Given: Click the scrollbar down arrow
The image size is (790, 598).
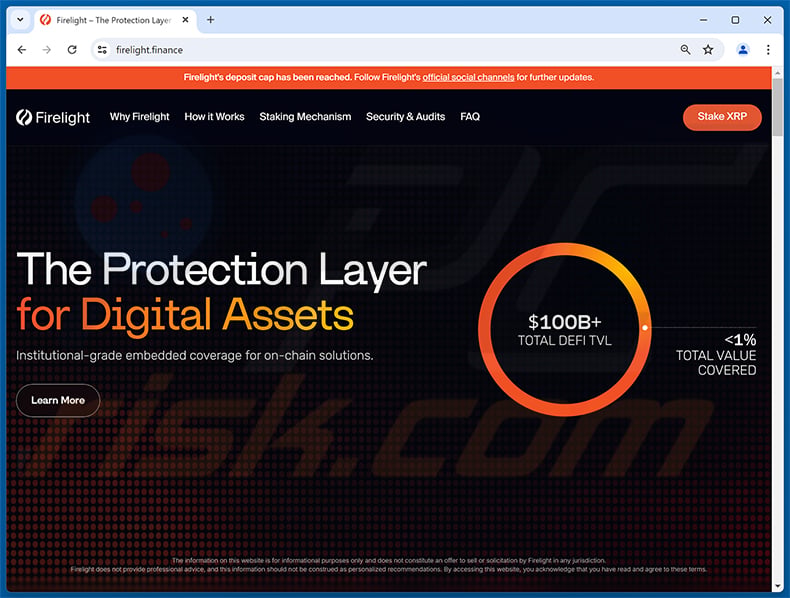Looking at the screenshot, I should [777, 586].
